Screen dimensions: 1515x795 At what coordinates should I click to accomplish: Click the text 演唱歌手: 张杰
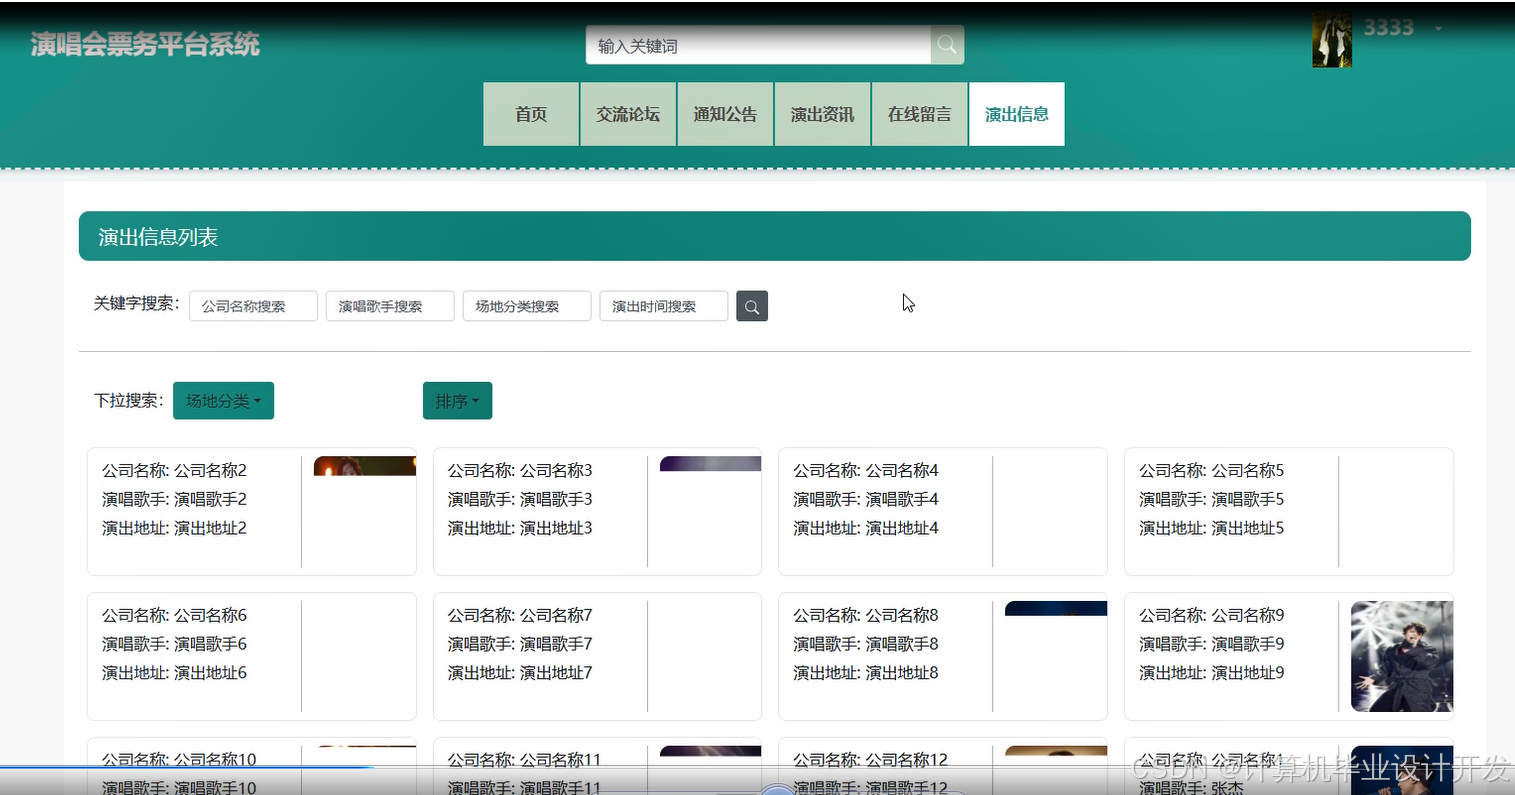pos(1191,787)
